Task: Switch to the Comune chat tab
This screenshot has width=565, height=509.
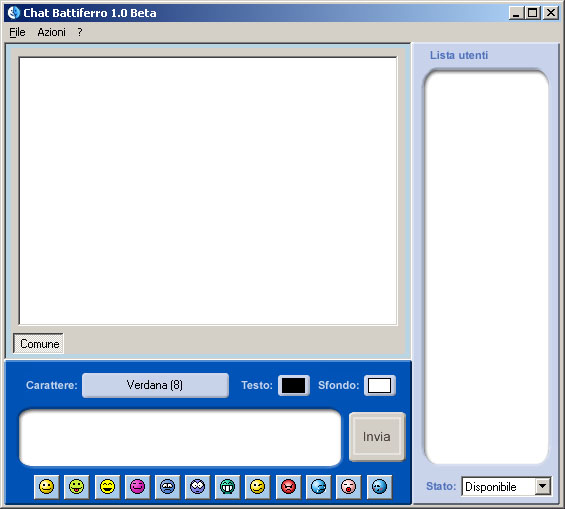Action: pos(39,344)
